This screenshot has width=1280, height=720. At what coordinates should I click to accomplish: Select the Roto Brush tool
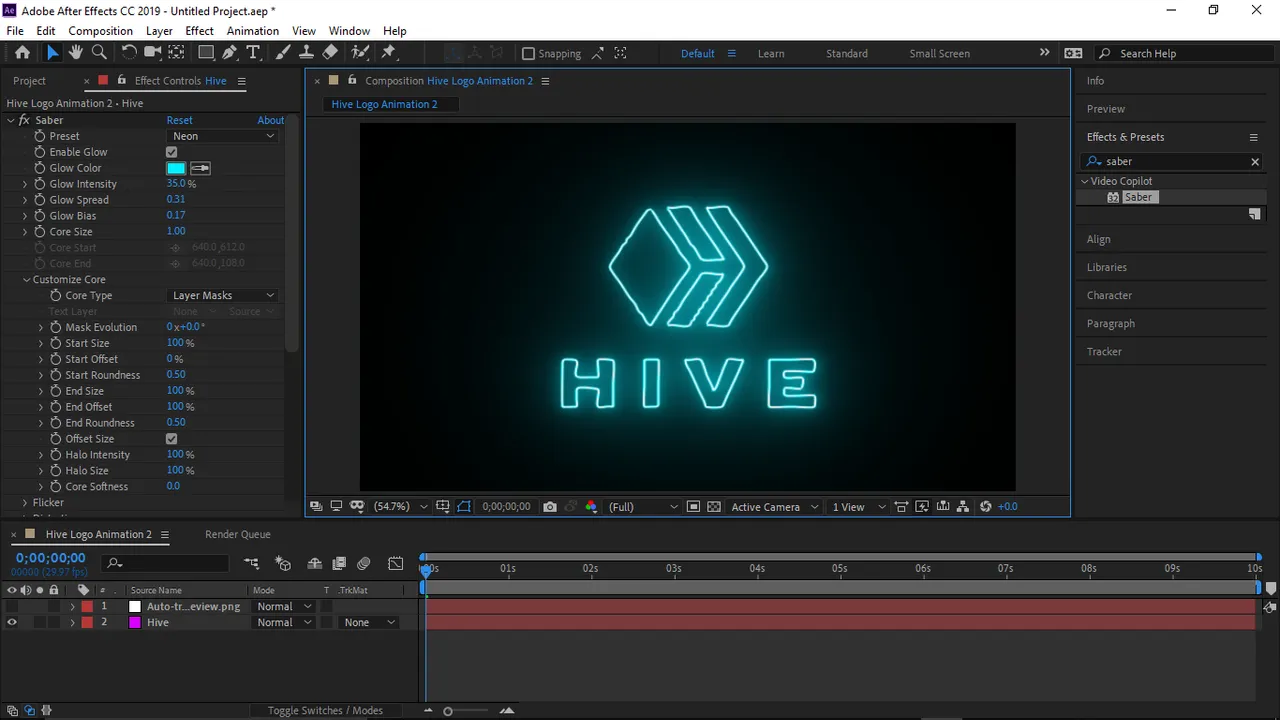click(x=360, y=53)
